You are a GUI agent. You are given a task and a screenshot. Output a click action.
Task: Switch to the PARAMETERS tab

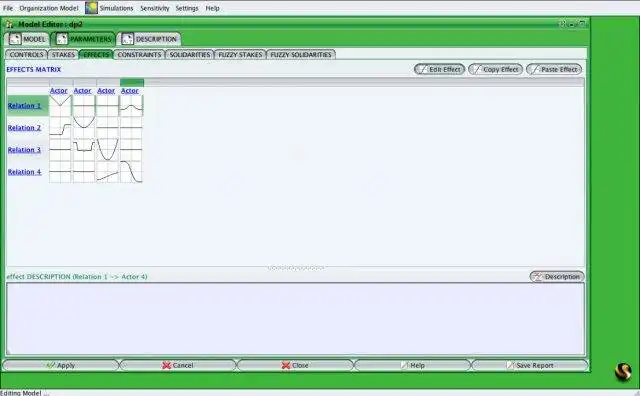tap(83, 39)
